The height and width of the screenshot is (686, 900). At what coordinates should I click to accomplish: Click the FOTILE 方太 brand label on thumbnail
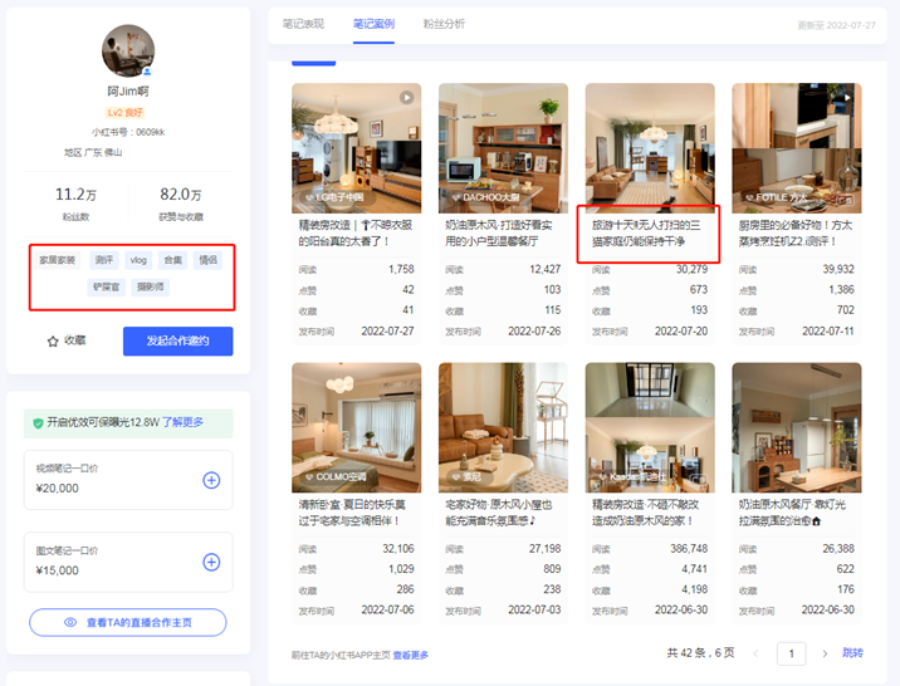[x=777, y=197]
